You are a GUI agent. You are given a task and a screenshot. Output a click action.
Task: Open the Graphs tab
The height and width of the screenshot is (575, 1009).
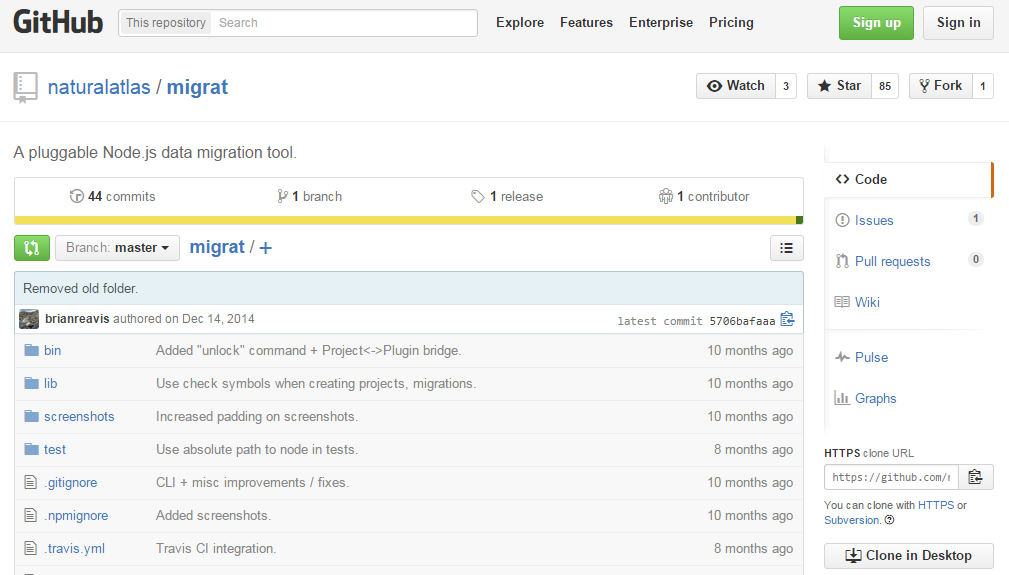pos(908,398)
